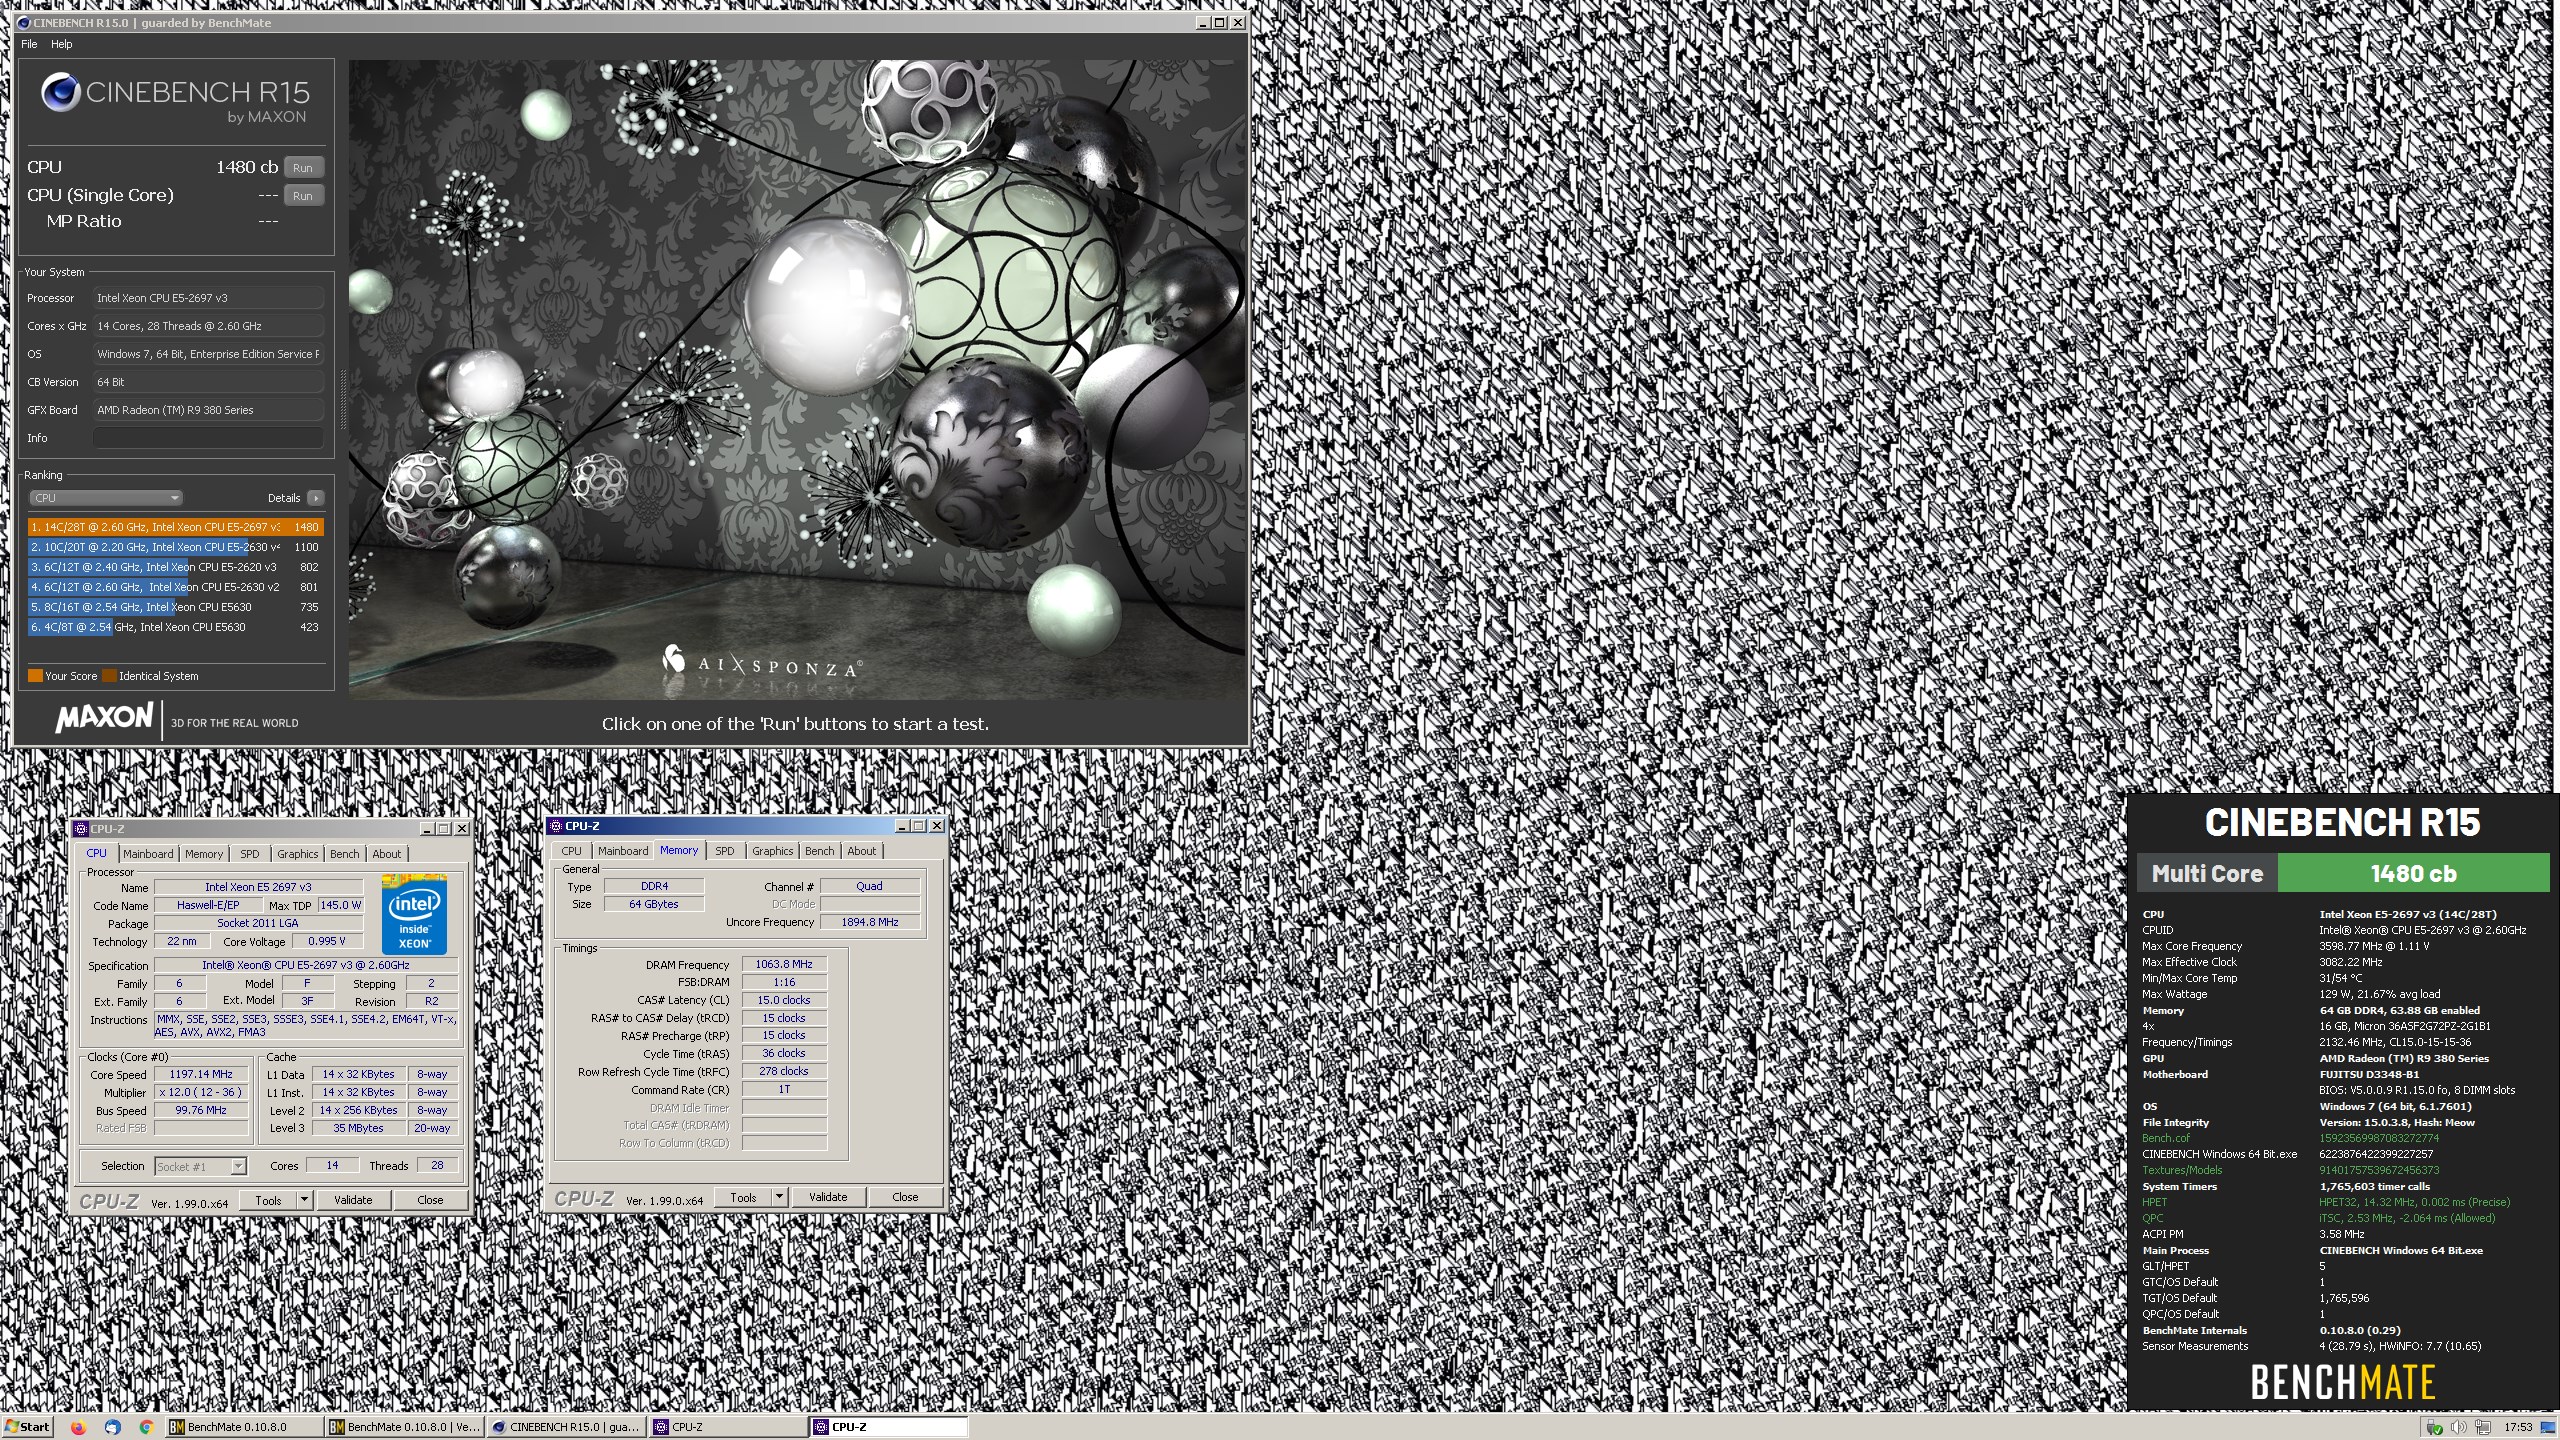Click the left CPU-Z window title bar icon
The image size is (2560, 1440).
point(81,829)
